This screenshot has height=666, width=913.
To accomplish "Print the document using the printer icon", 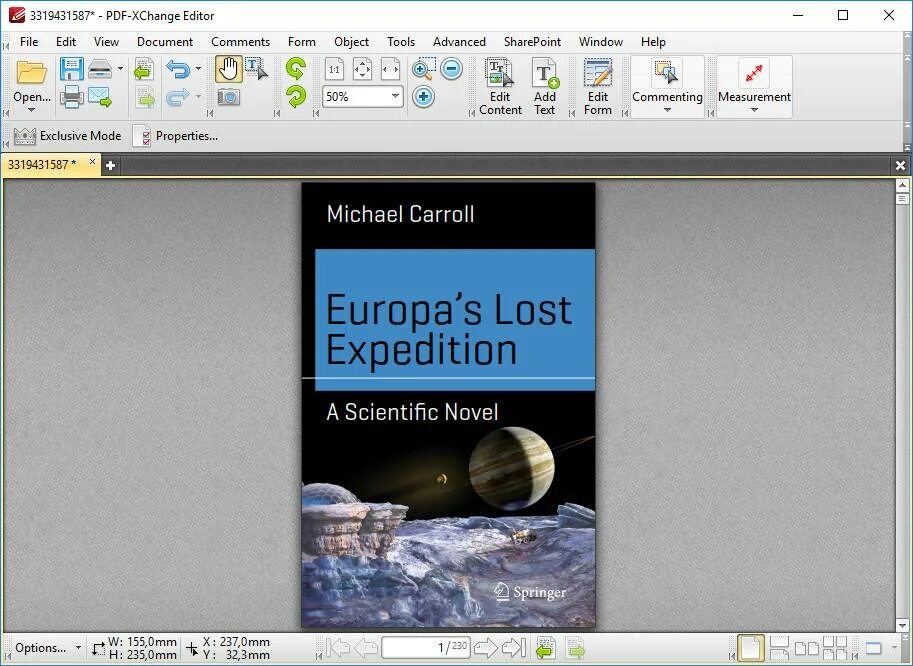I will pyautogui.click(x=71, y=97).
